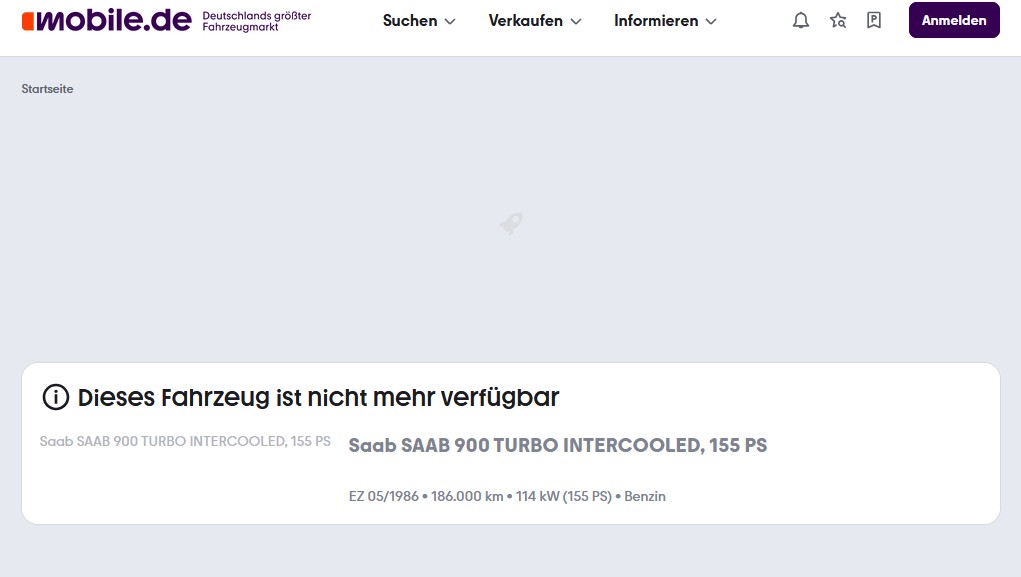Open the notifications bell icon
The width and height of the screenshot is (1021, 577).
click(801, 21)
